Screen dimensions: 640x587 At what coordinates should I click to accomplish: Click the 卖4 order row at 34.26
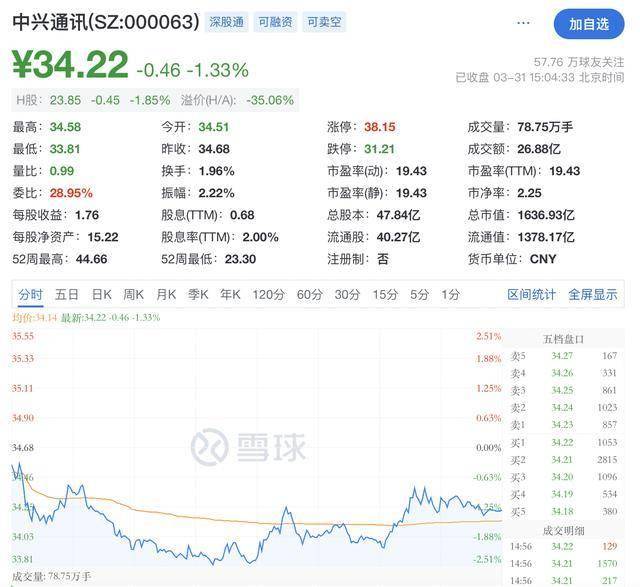pos(563,373)
